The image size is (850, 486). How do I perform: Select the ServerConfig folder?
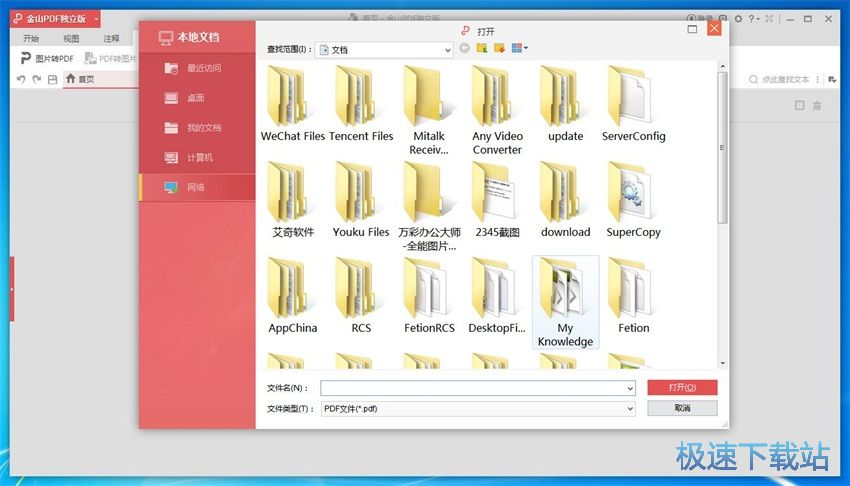(x=633, y=103)
